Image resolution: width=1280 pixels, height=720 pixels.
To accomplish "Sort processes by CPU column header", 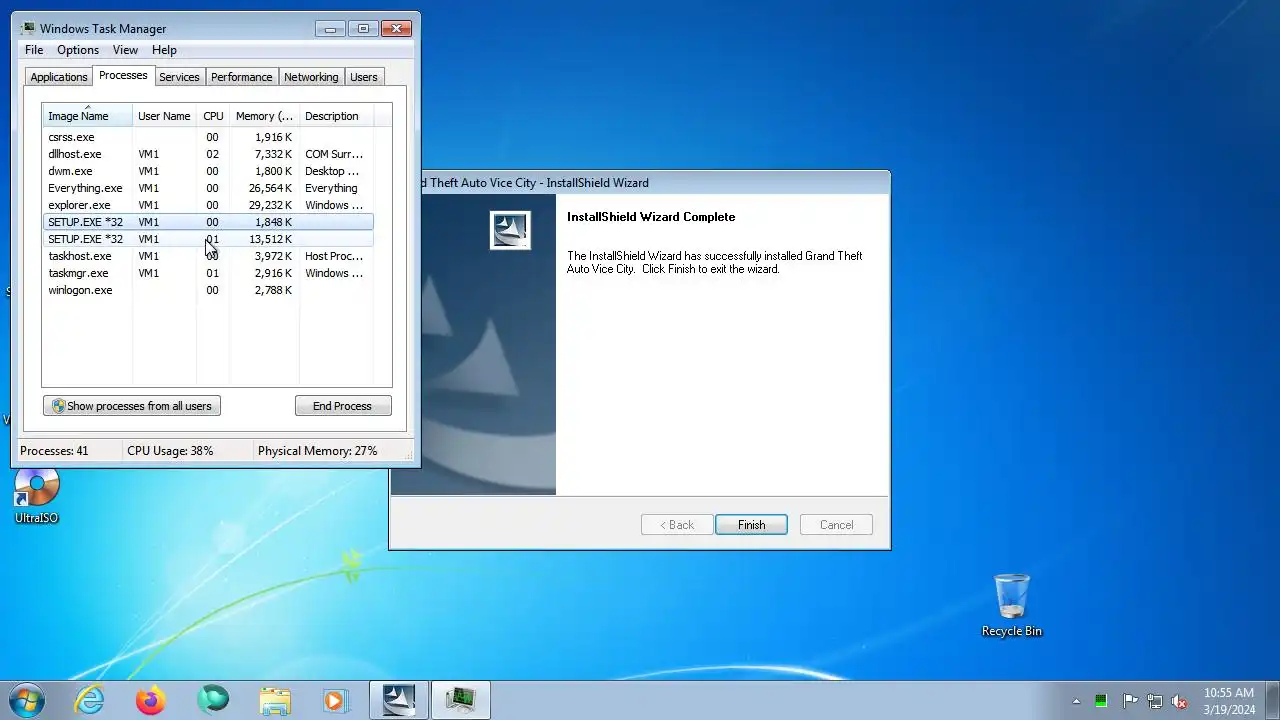I will (x=213, y=116).
